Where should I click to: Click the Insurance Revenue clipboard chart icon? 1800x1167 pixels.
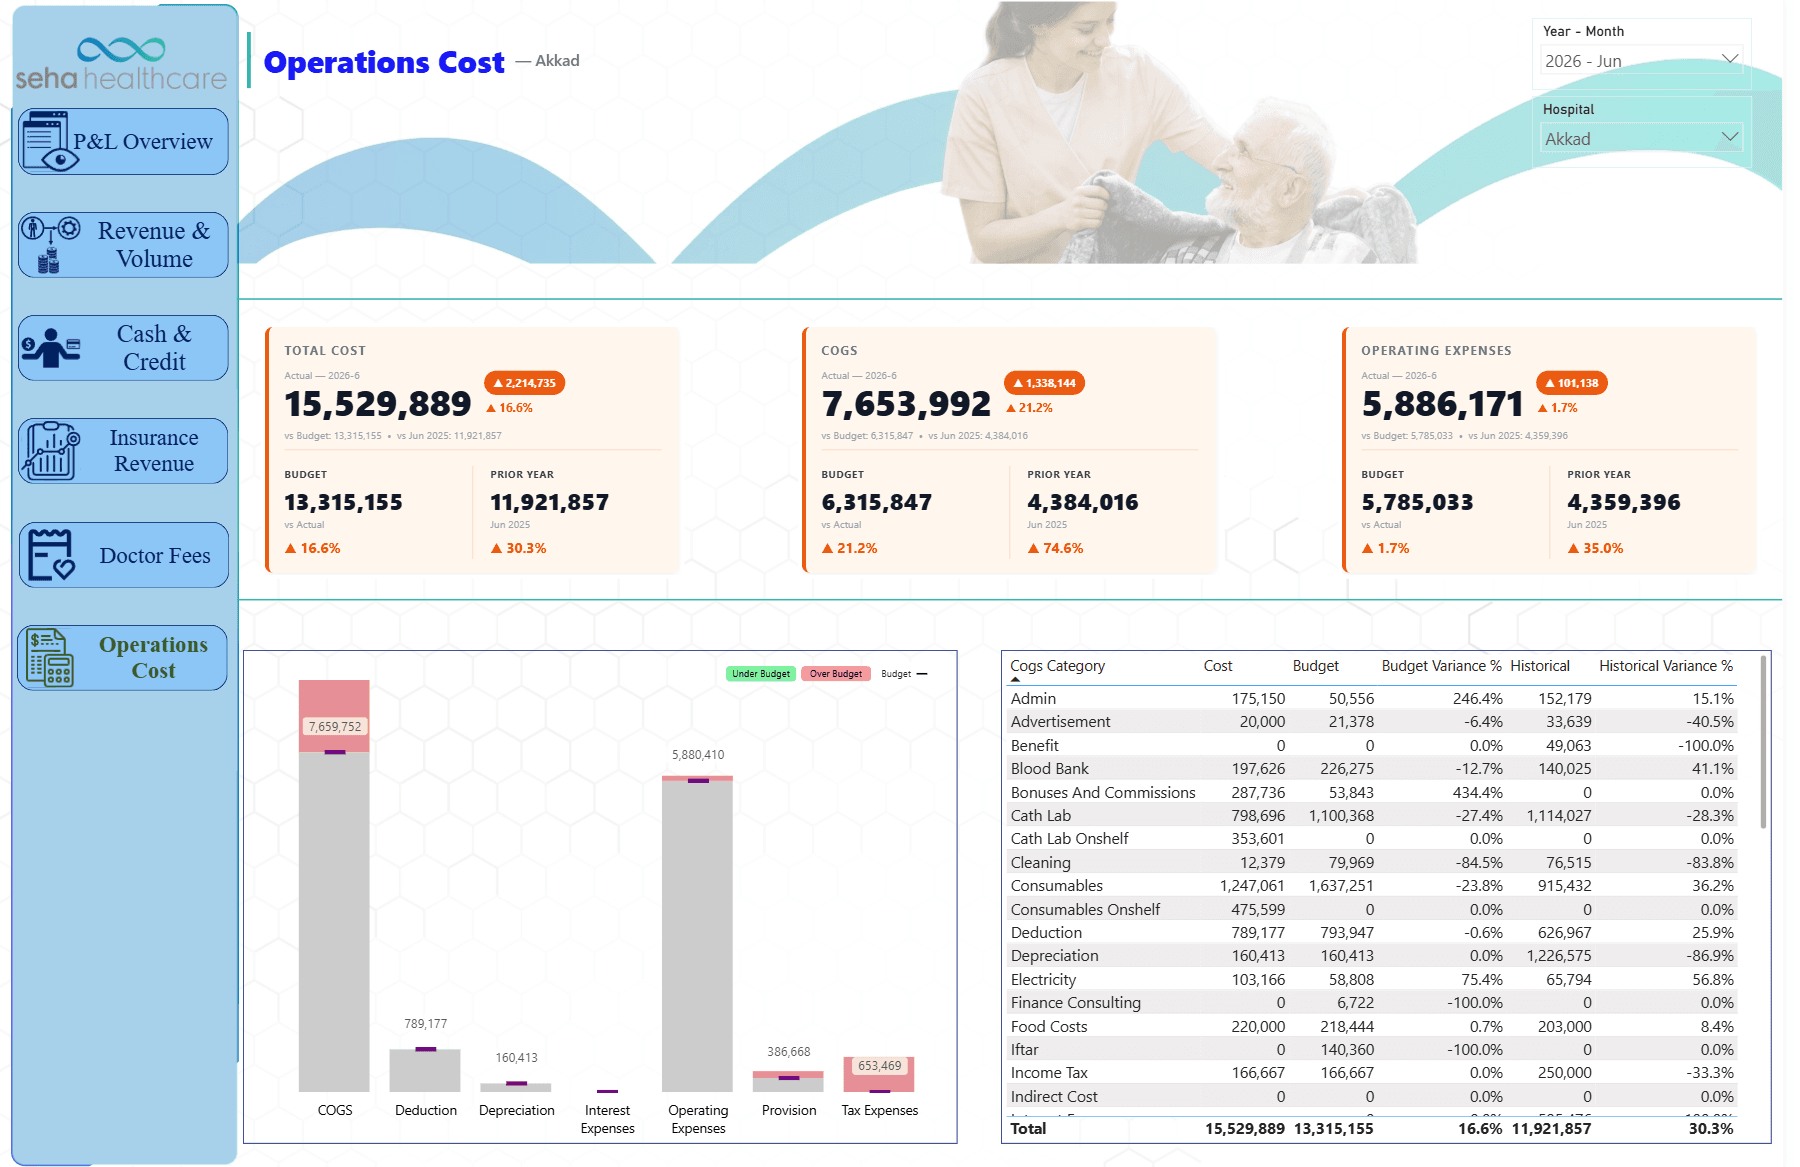tap(51, 451)
